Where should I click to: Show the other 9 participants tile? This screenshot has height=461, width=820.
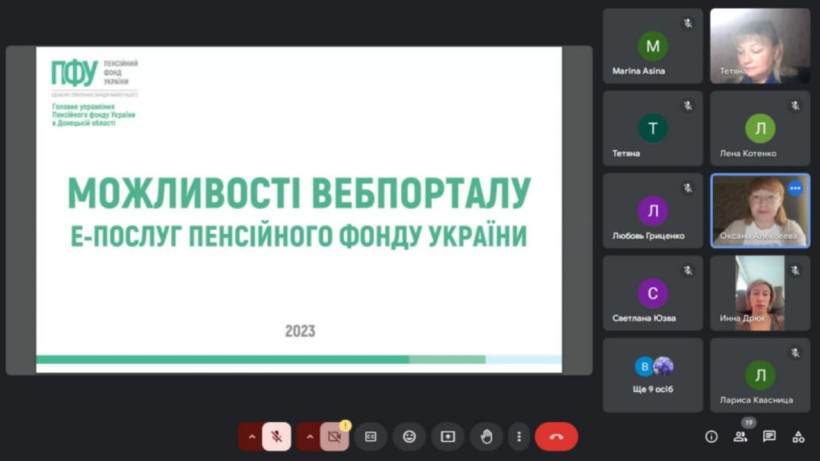[653, 375]
